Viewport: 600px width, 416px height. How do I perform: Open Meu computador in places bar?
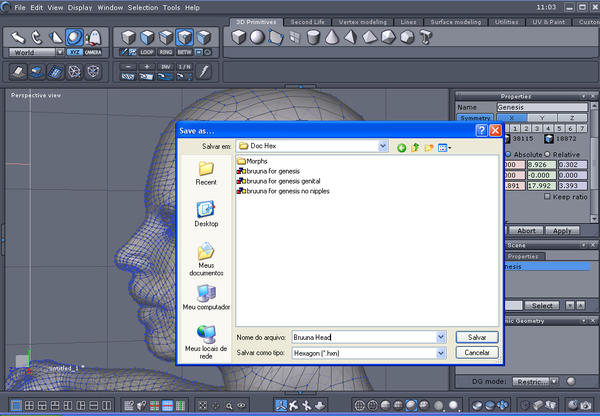206,297
